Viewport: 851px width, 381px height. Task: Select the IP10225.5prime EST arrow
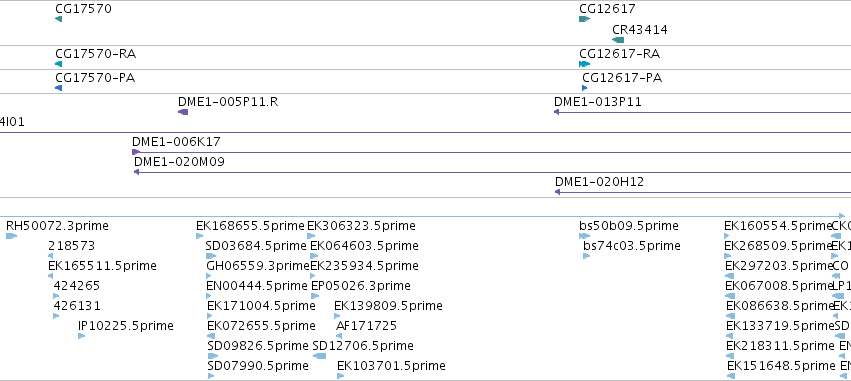(x=81, y=336)
